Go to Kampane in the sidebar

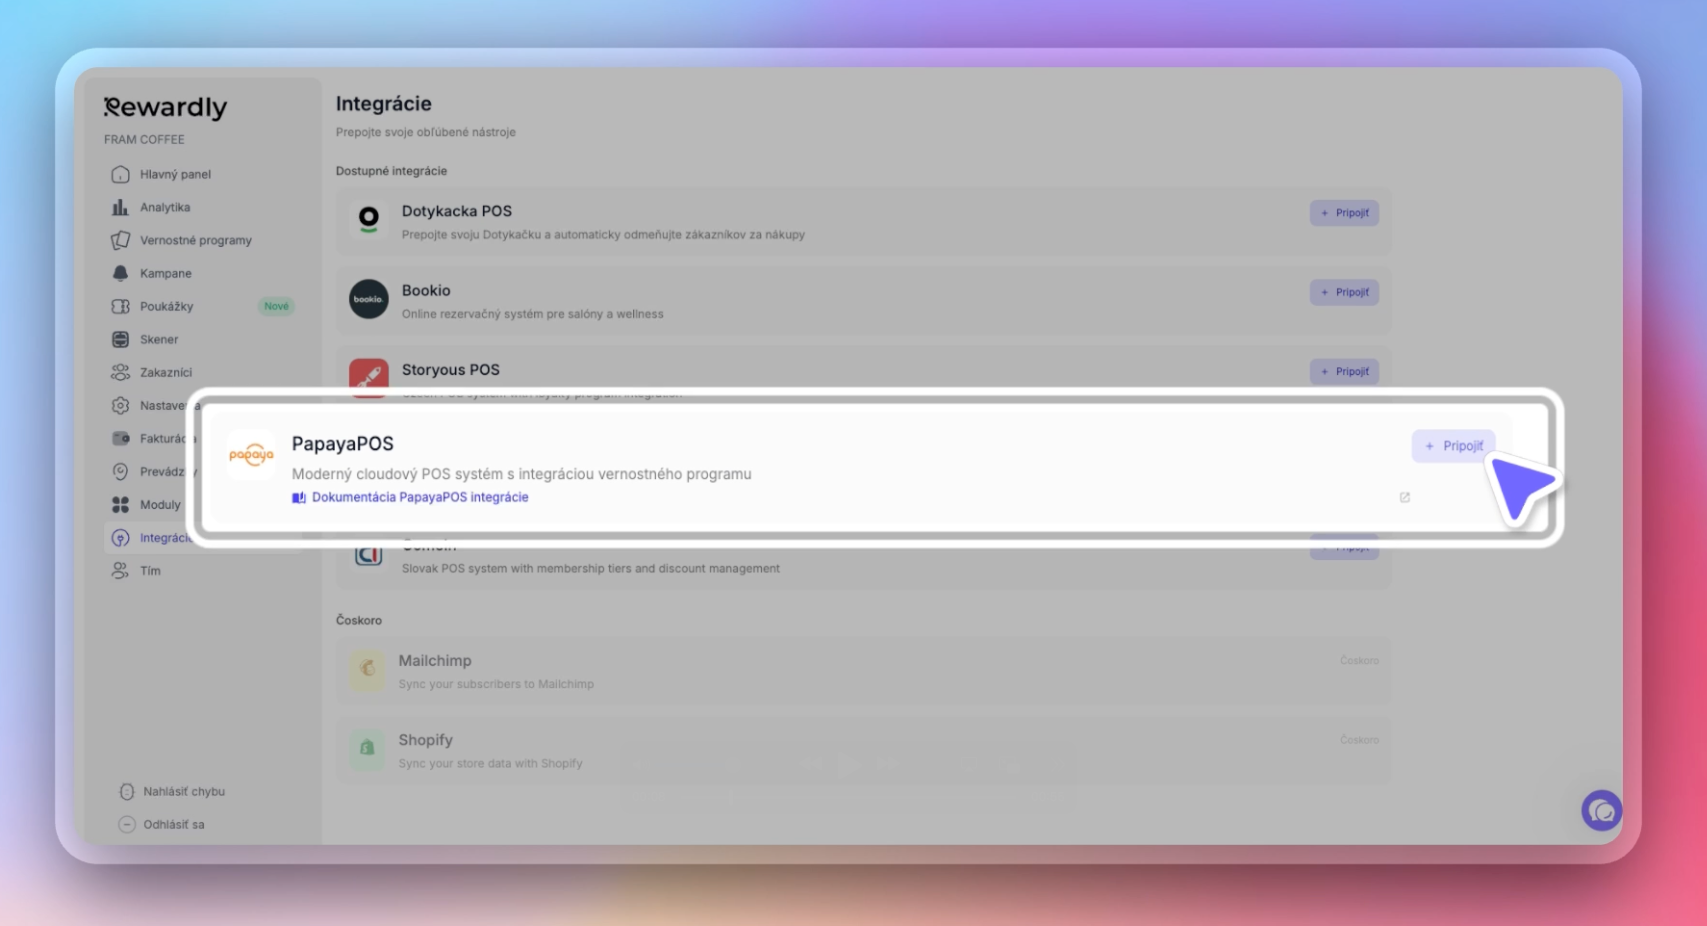pyautogui.click(x=166, y=273)
